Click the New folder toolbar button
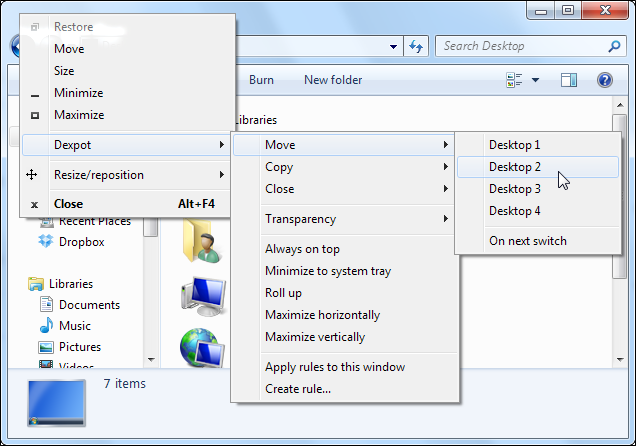This screenshot has height=446, width=636. click(x=333, y=80)
